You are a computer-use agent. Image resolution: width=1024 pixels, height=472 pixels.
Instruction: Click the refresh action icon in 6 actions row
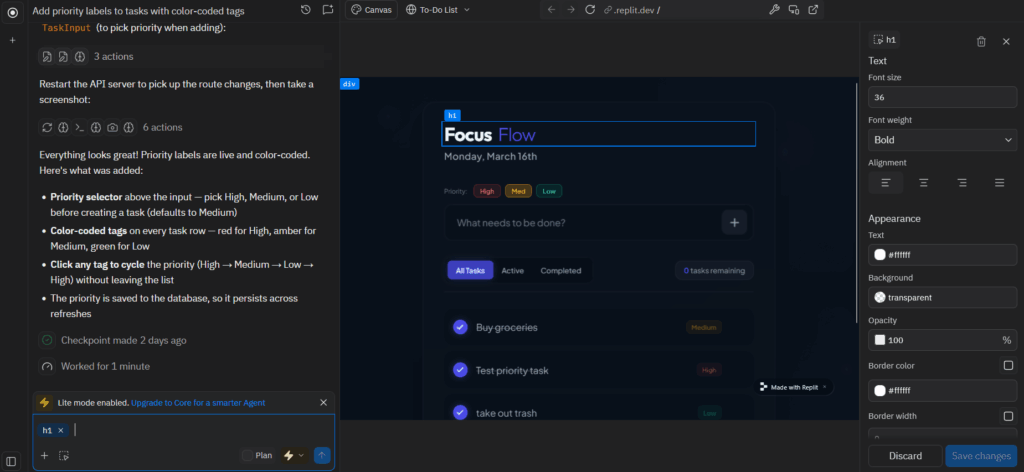coord(47,127)
